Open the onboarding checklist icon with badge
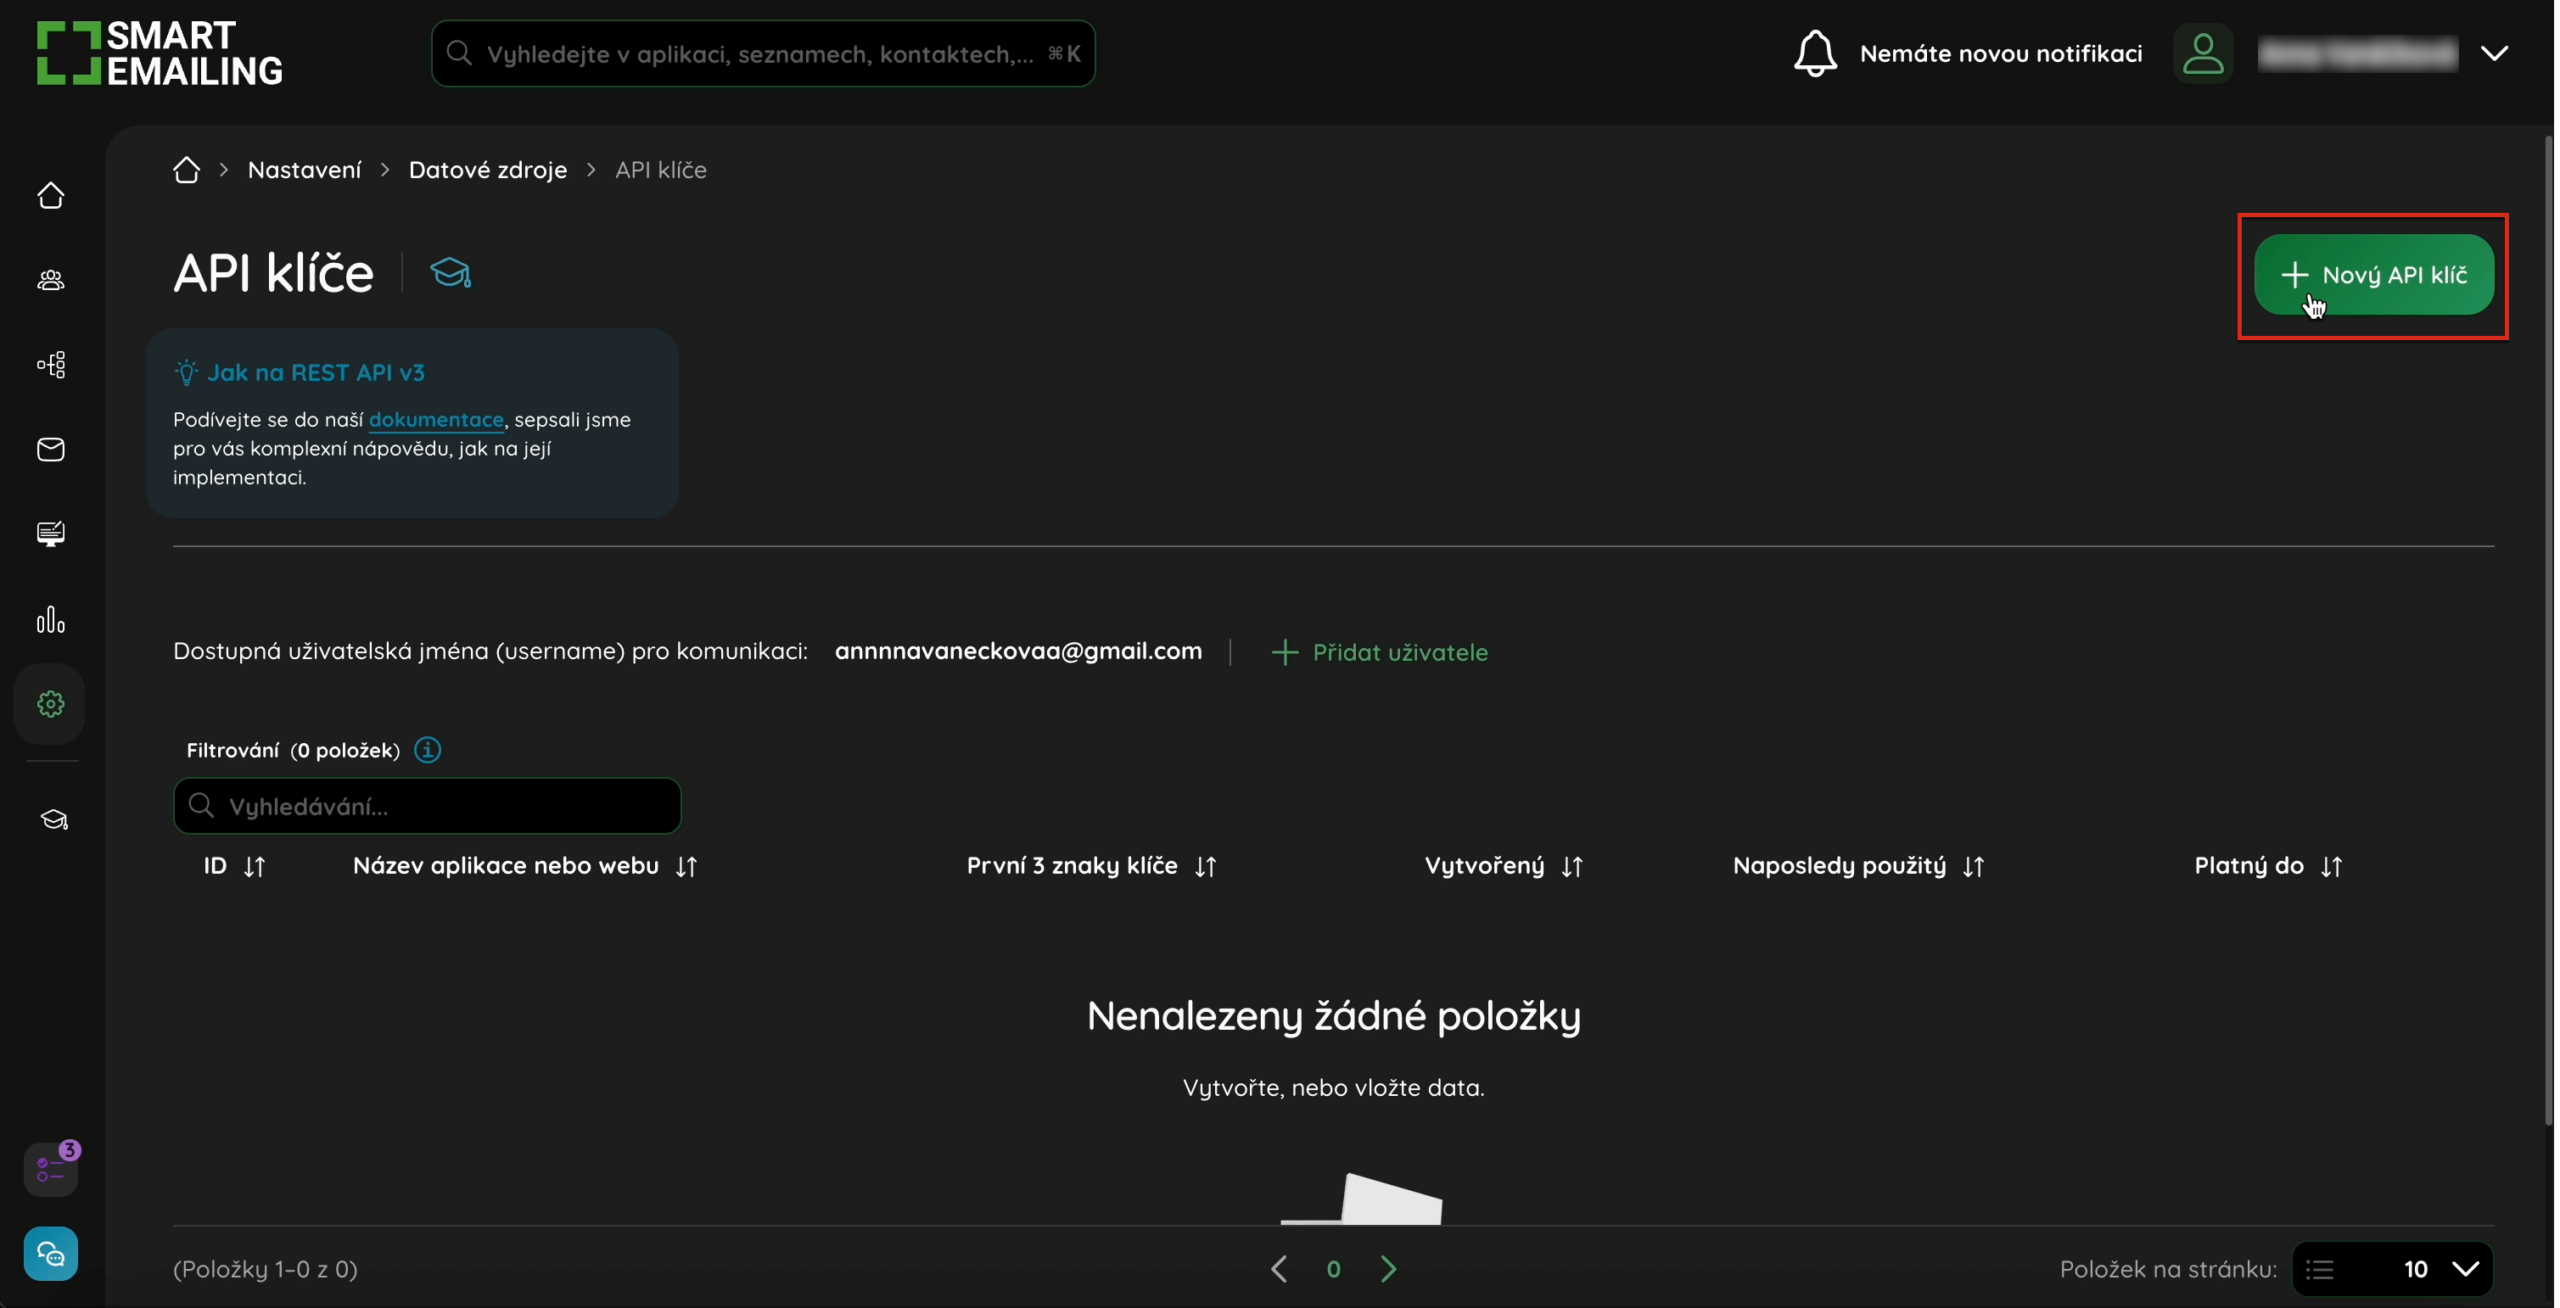 [x=51, y=1168]
